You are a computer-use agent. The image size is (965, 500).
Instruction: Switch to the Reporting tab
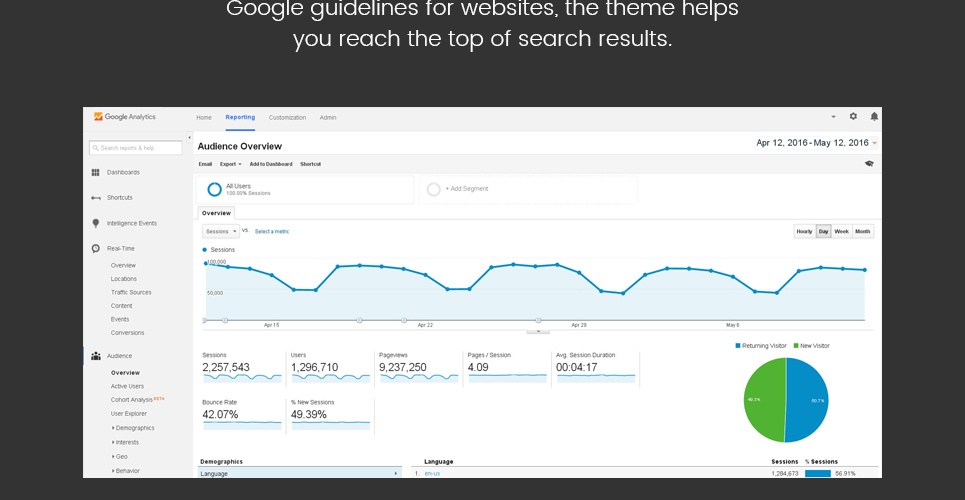pyautogui.click(x=240, y=117)
